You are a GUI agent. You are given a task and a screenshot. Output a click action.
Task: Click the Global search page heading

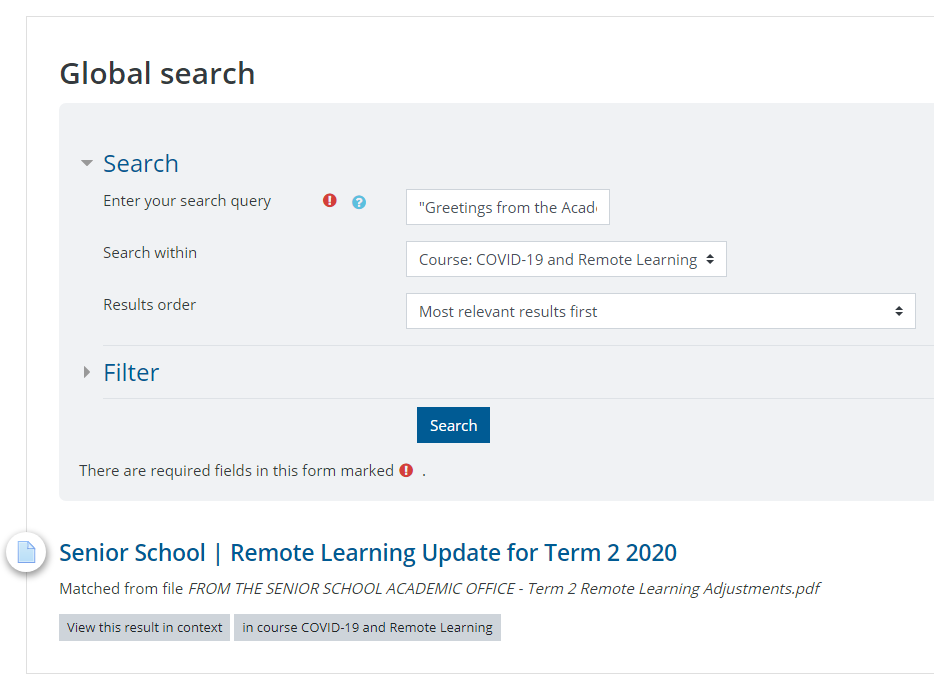(x=157, y=73)
